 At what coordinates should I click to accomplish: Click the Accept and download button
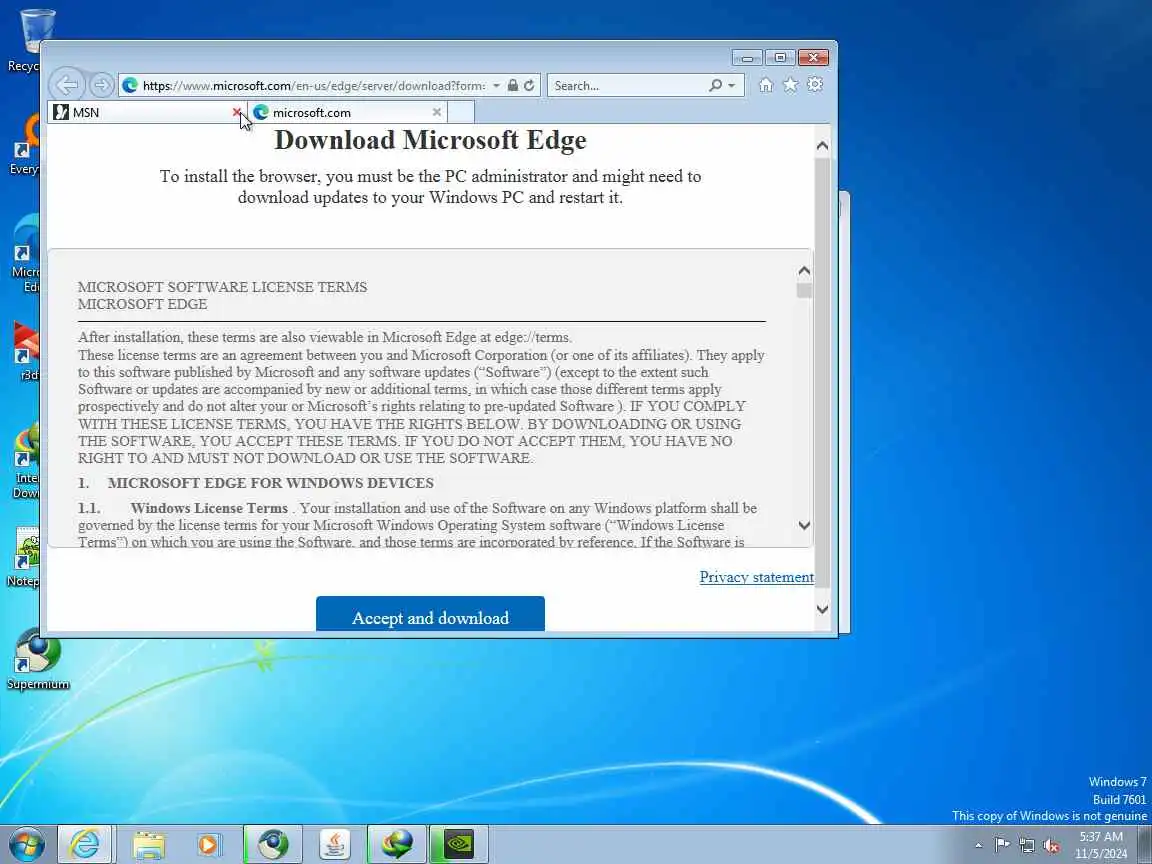[x=431, y=614]
